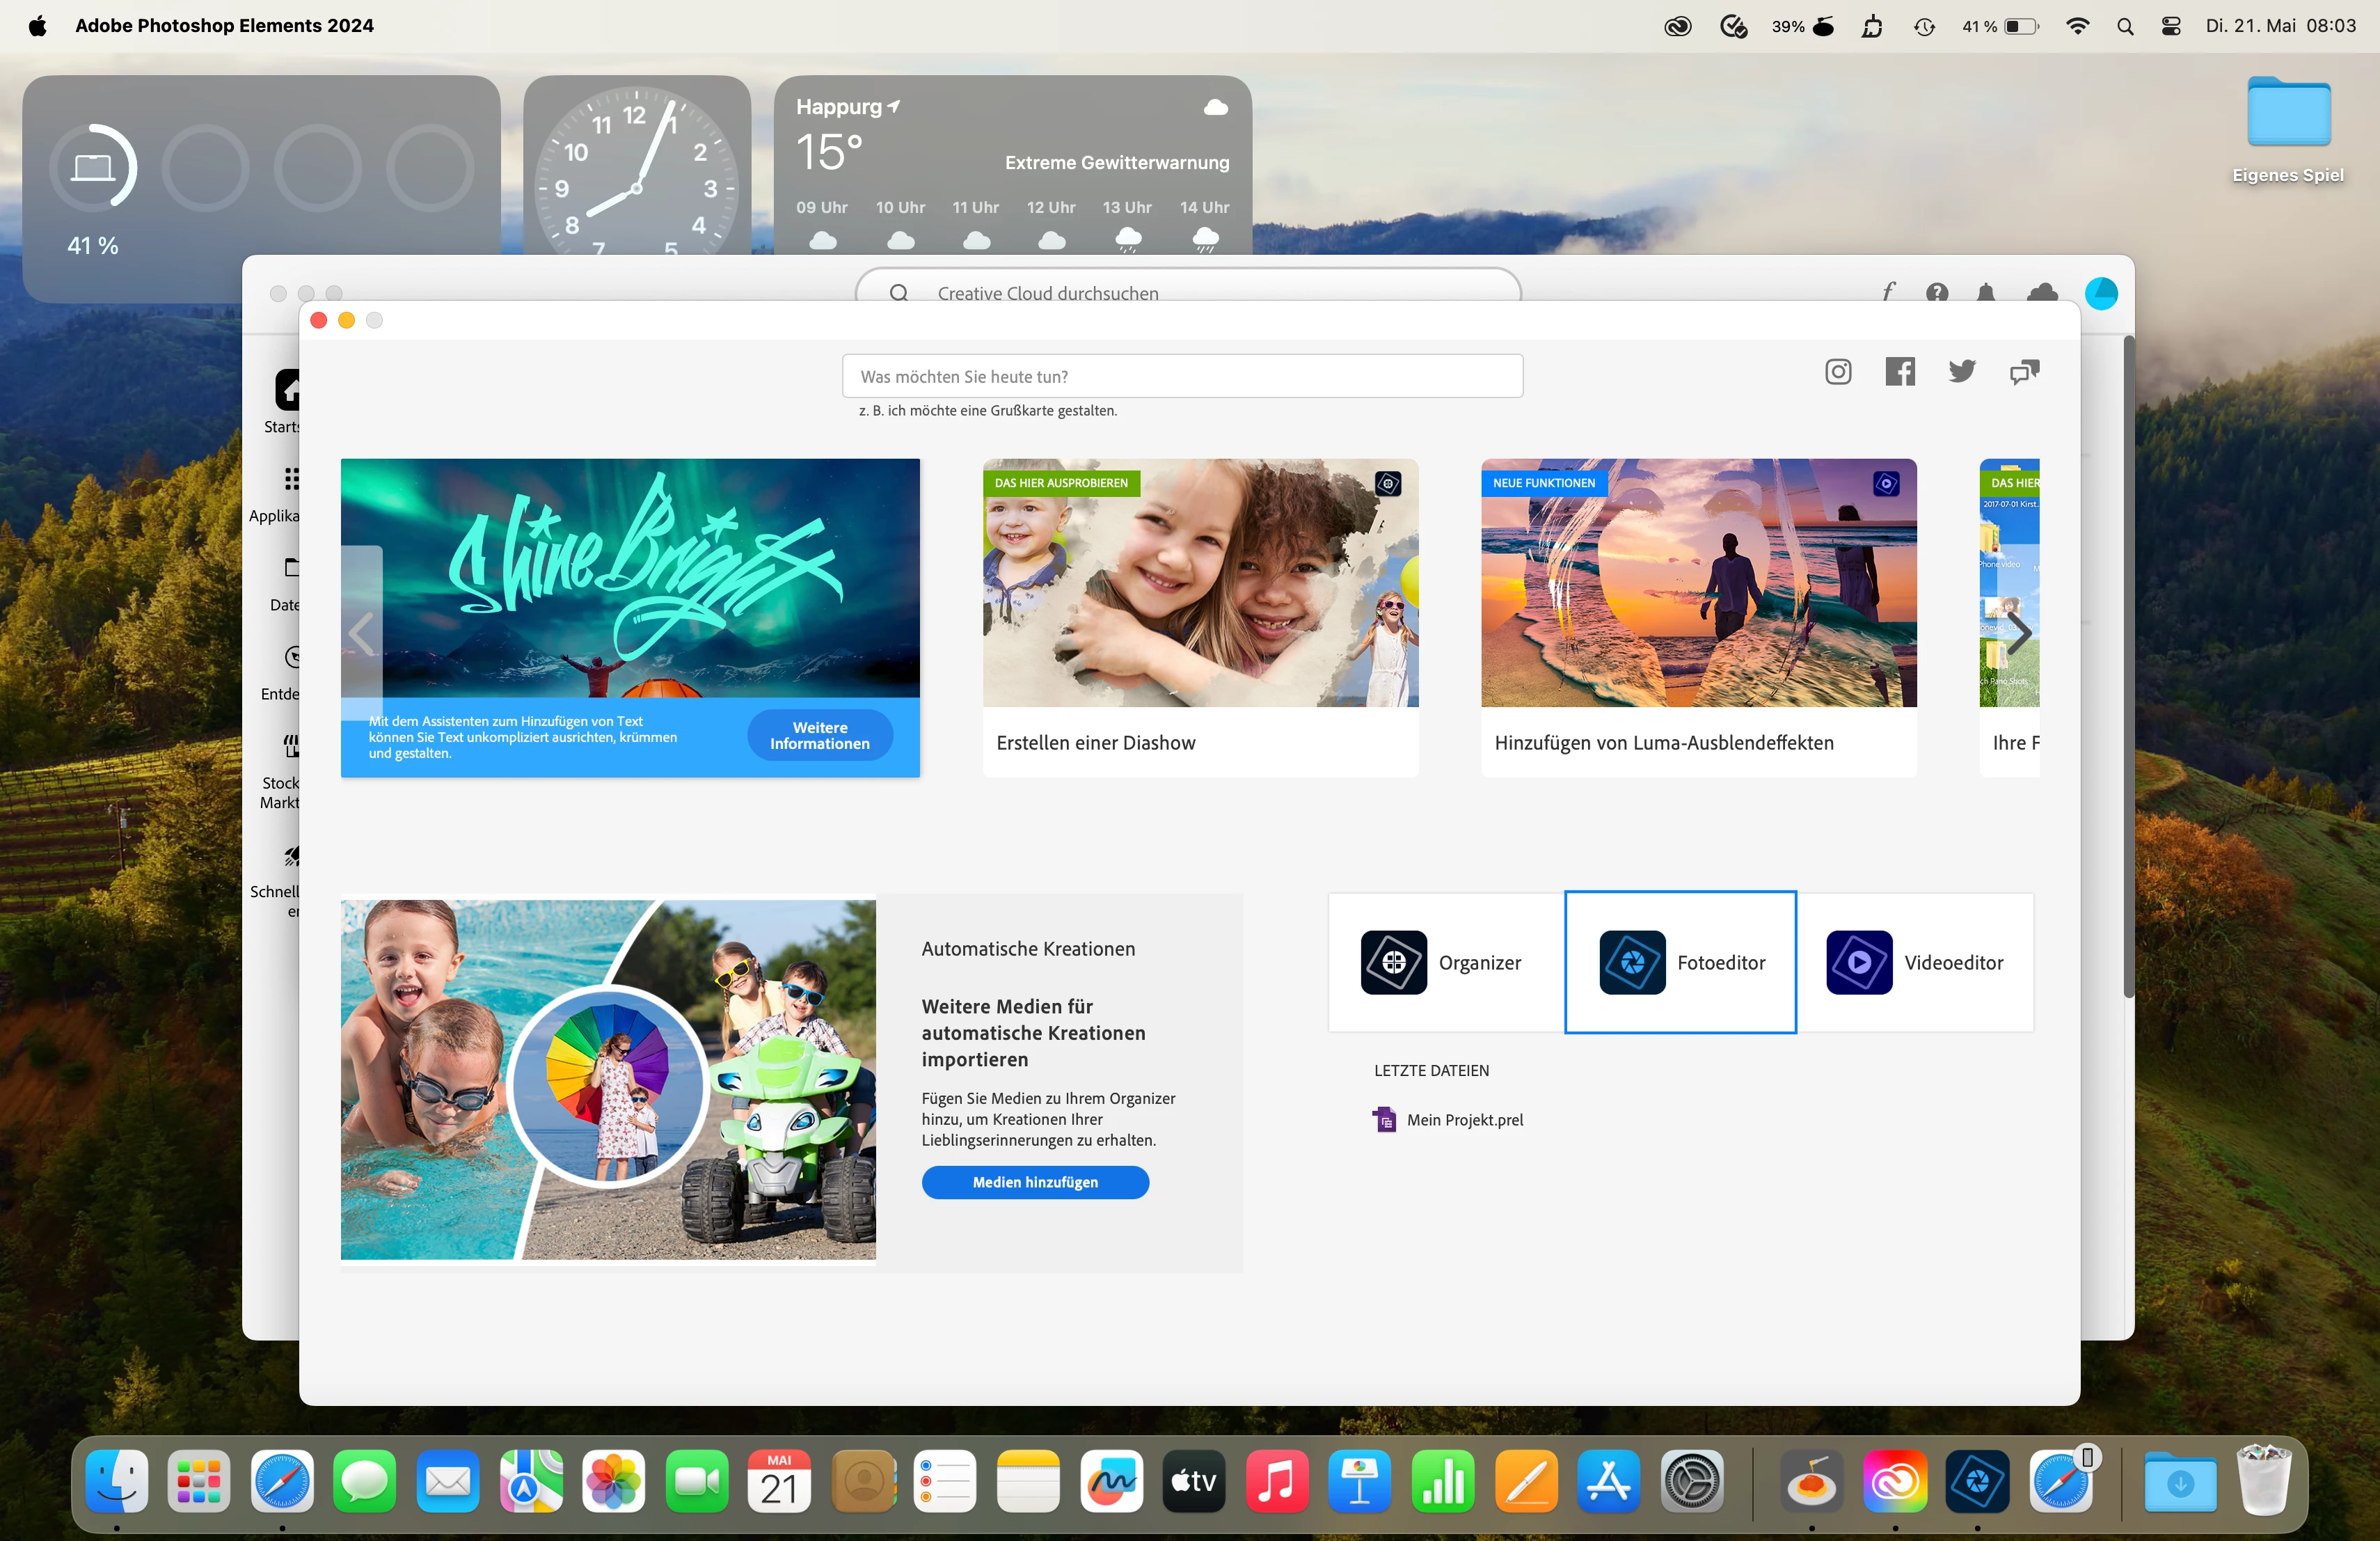
Task: Show previous carousel card with left chevron
Action: (x=362, y=633)
